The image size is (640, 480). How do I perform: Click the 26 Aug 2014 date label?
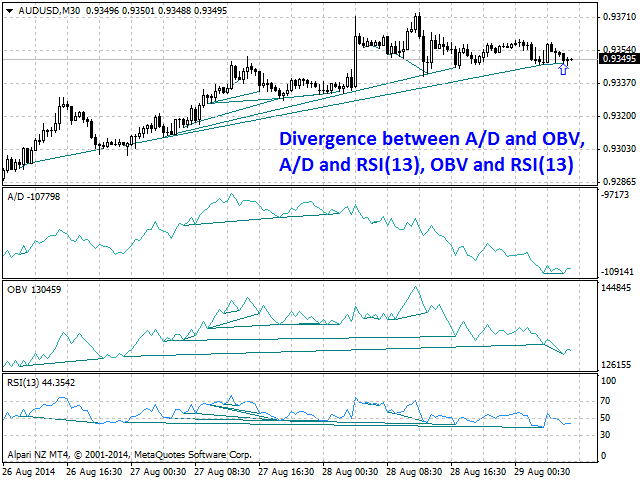(x=29, y=472)
